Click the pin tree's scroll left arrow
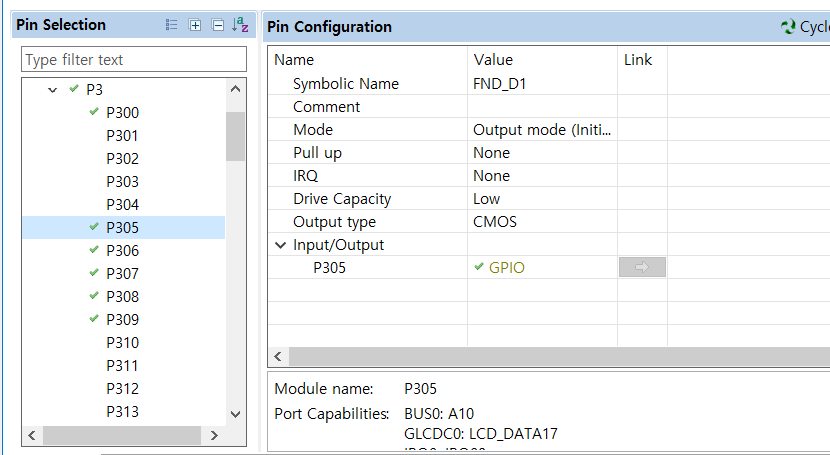 (32, 435)
